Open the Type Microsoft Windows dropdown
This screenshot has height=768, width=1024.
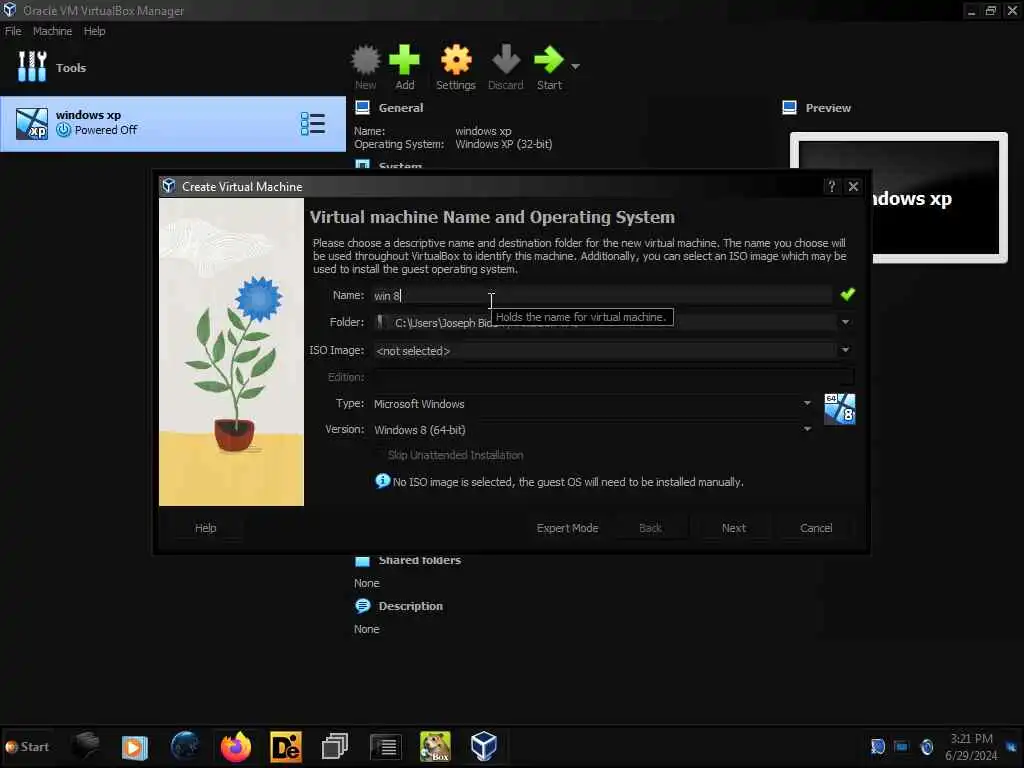(x=593, y=404)
